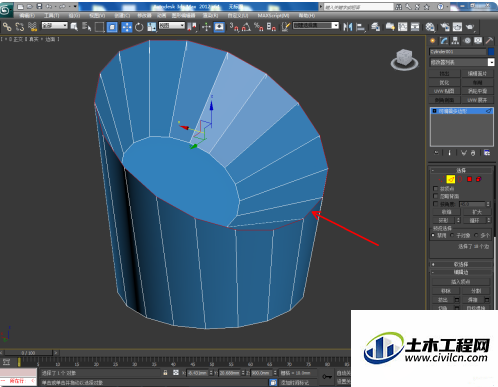Viewport: 498px width, 387px height.
Task: Open the 全部 selection filter dropdown
Action: click(55, 25)
